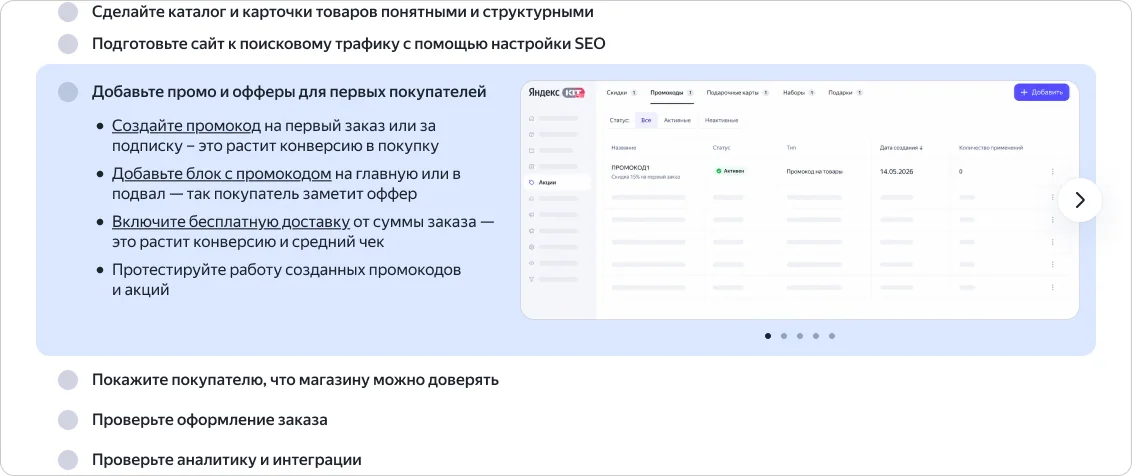Go to next slide with the arrow button
The height and width of the screenshot is (476, 1132).
(1080, 200)
